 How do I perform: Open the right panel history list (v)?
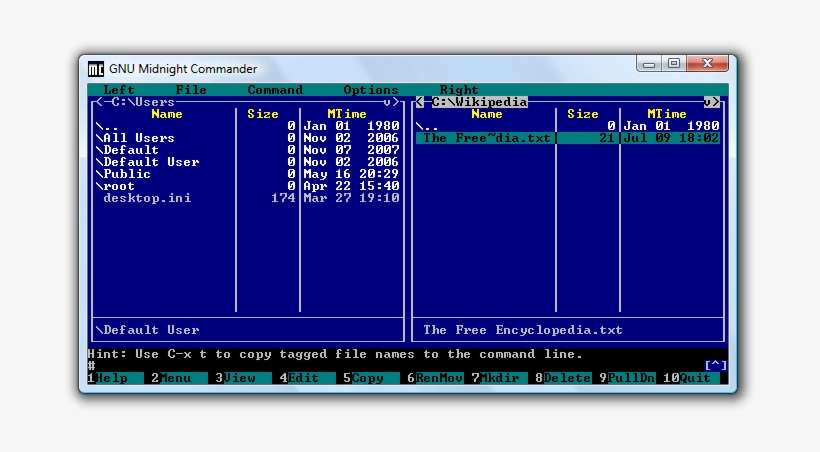pyautogui.click(x=707, y=102)
